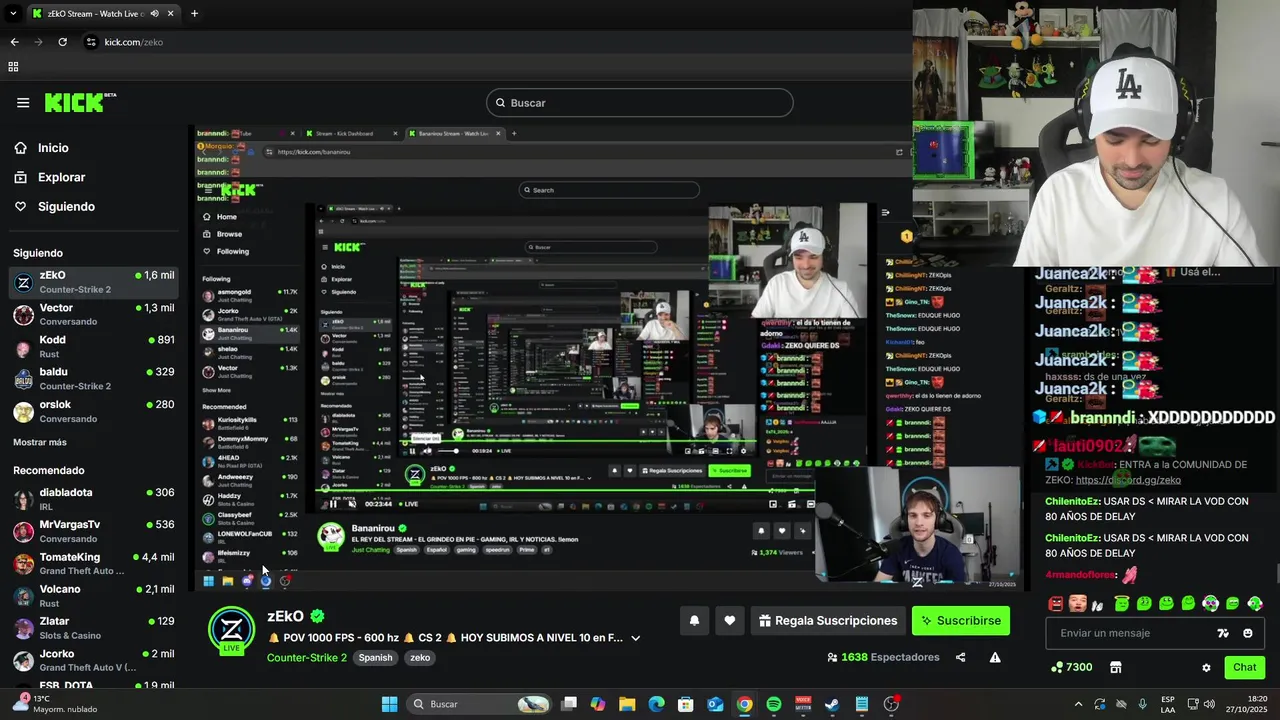Open Steam from the taskbar
The height and width of the screenshot is (720, 1280).
click(832, 704)
